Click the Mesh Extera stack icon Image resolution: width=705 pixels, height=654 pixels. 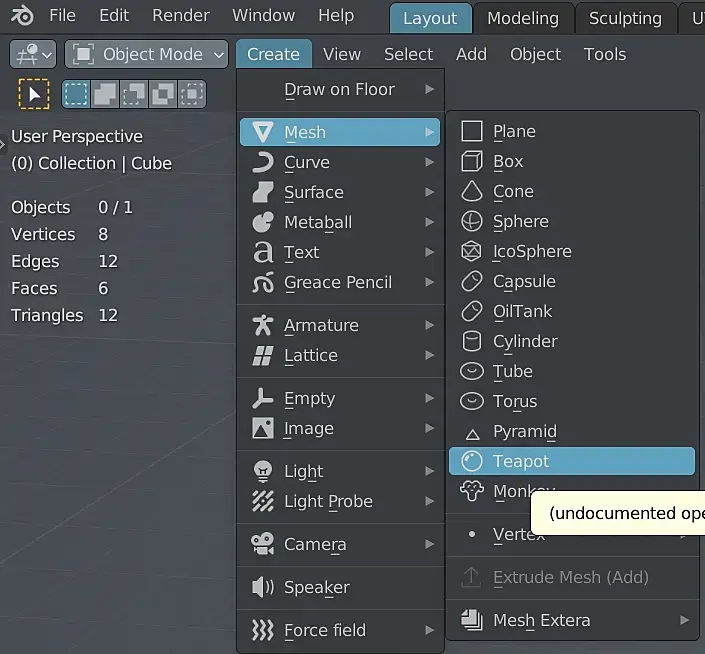click(x=472, y=620)
